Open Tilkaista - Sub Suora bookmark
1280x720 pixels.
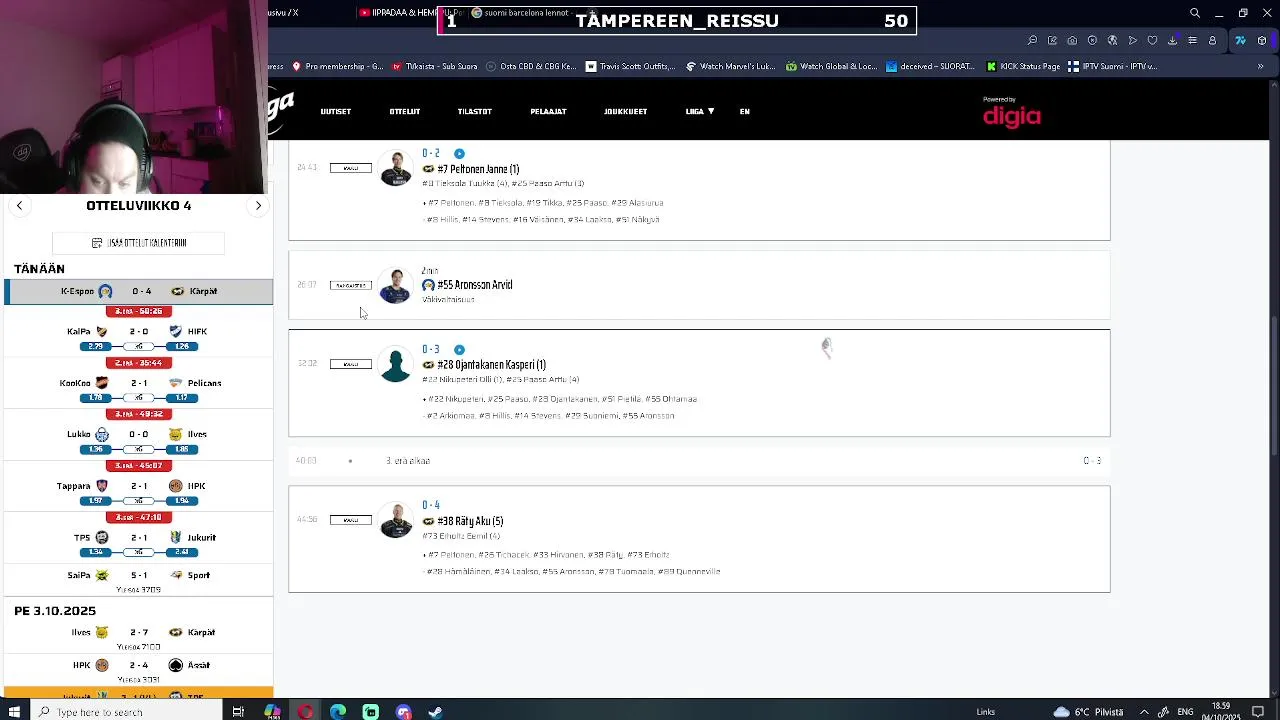tap(435, 66)
